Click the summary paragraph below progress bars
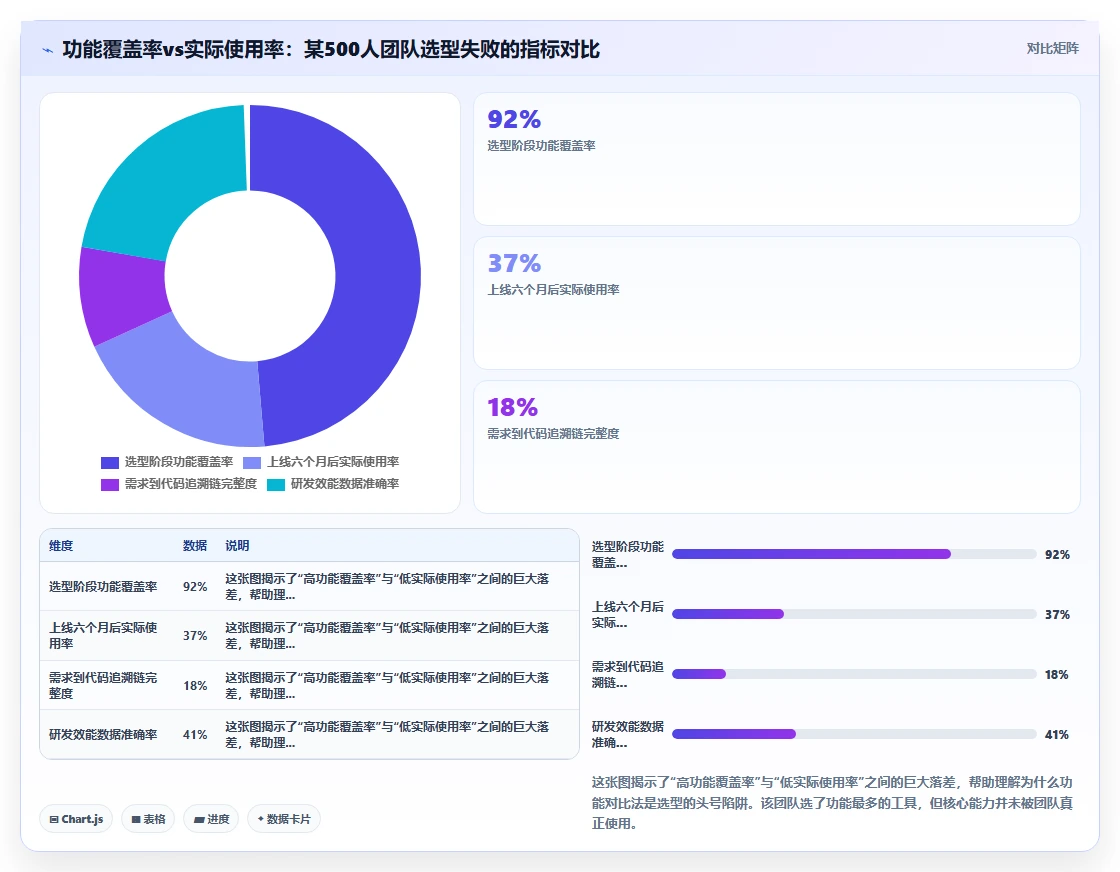The height and width of the screenshot is (872, 1120). pos(832,803)
